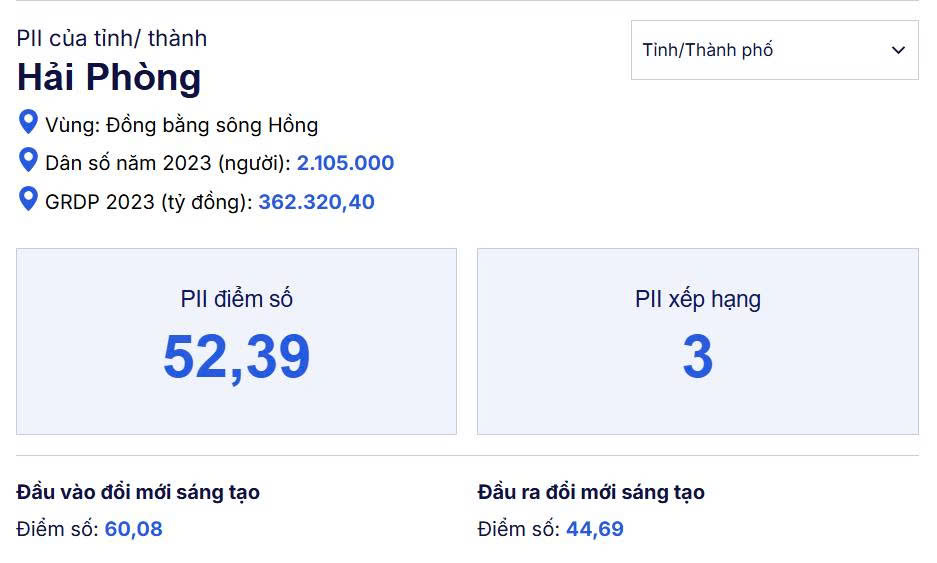Viewport: 937px width, 563px height.
Task: Click the GRDP value 362.320,40
Action: click(x=316, y=202)
